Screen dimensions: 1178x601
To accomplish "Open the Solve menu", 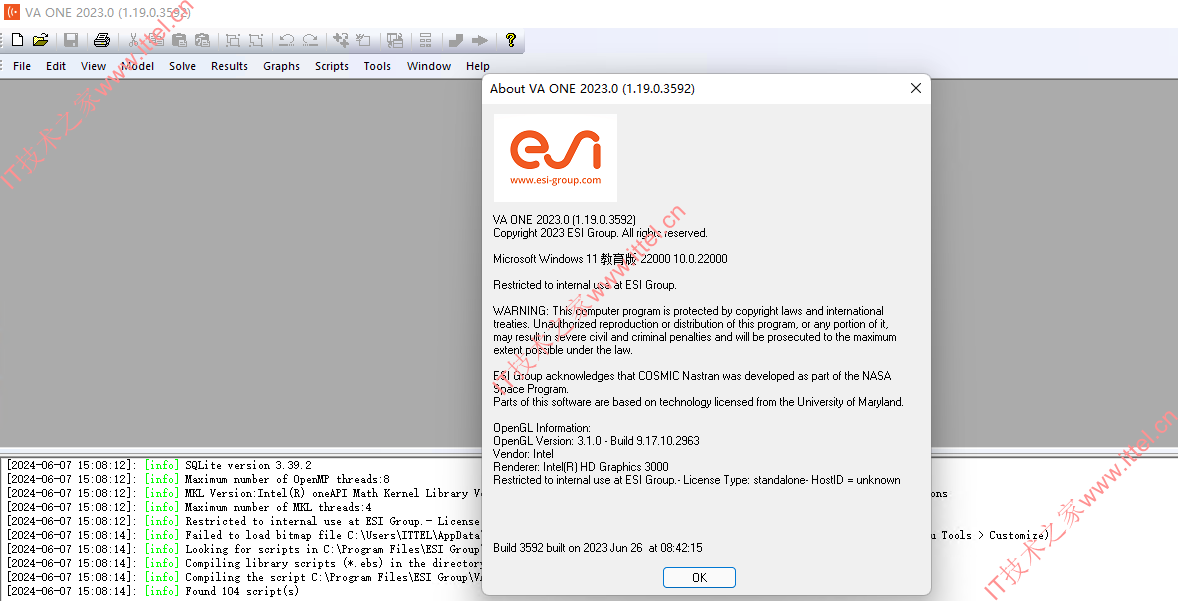I will pos(182,66).
